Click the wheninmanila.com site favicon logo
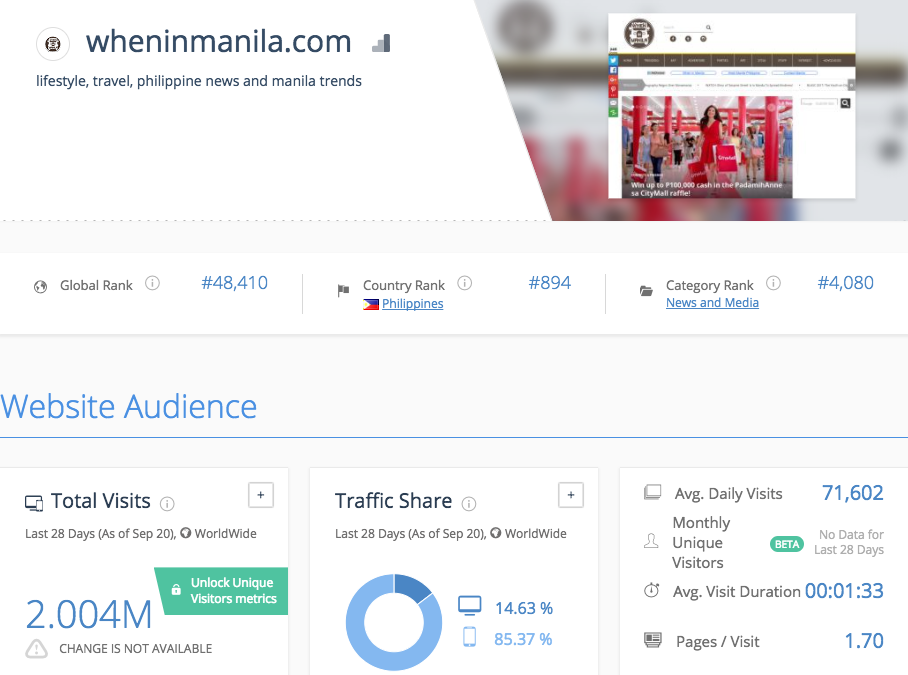 pyautogui.click(x=53, y=43)
